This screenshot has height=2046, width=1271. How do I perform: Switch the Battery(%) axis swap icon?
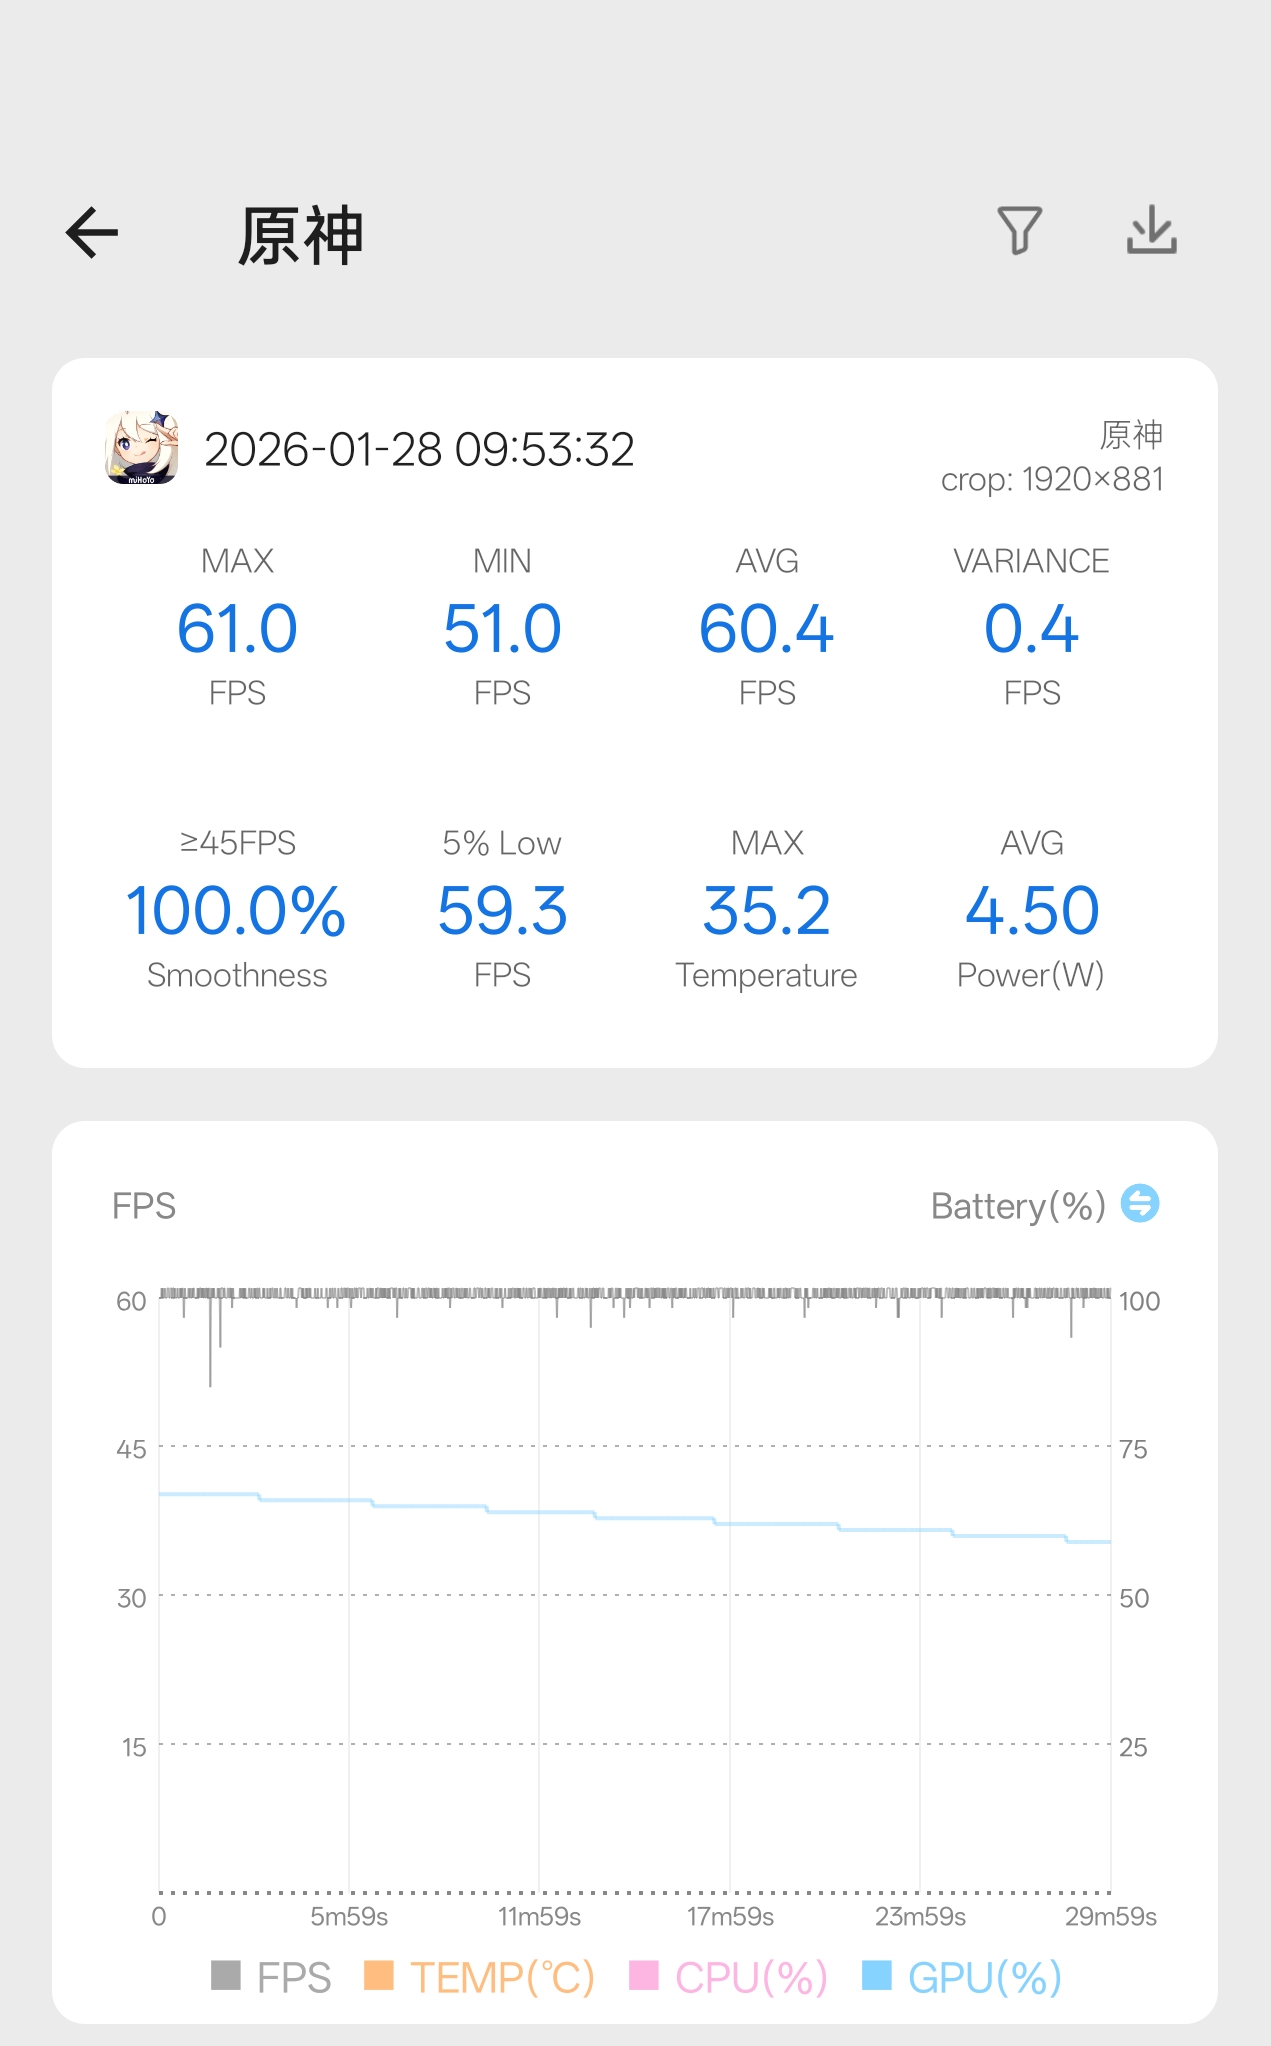[x=1139, y=1204]
